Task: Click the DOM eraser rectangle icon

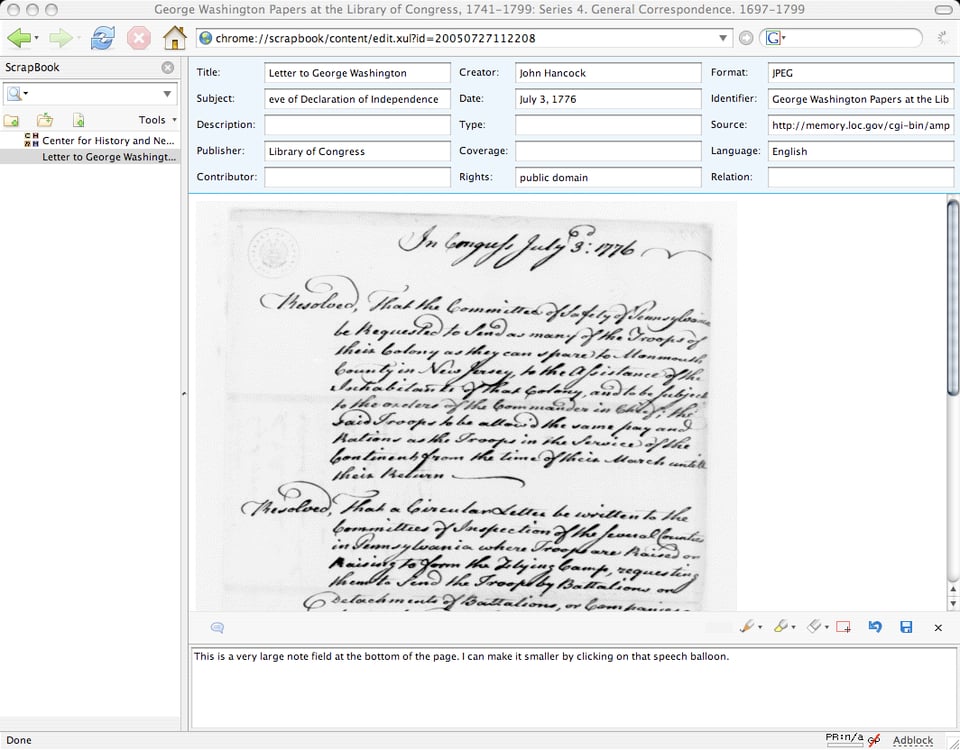Action: pos(843,627)
